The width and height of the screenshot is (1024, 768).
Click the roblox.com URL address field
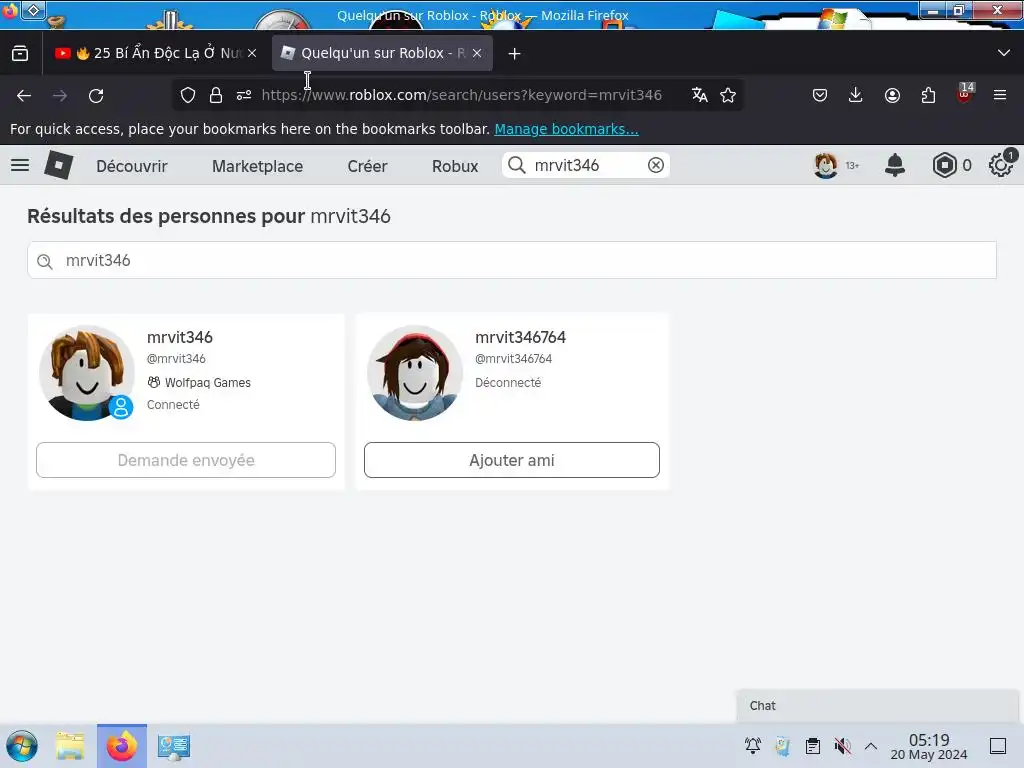click(x=462, y=95)
